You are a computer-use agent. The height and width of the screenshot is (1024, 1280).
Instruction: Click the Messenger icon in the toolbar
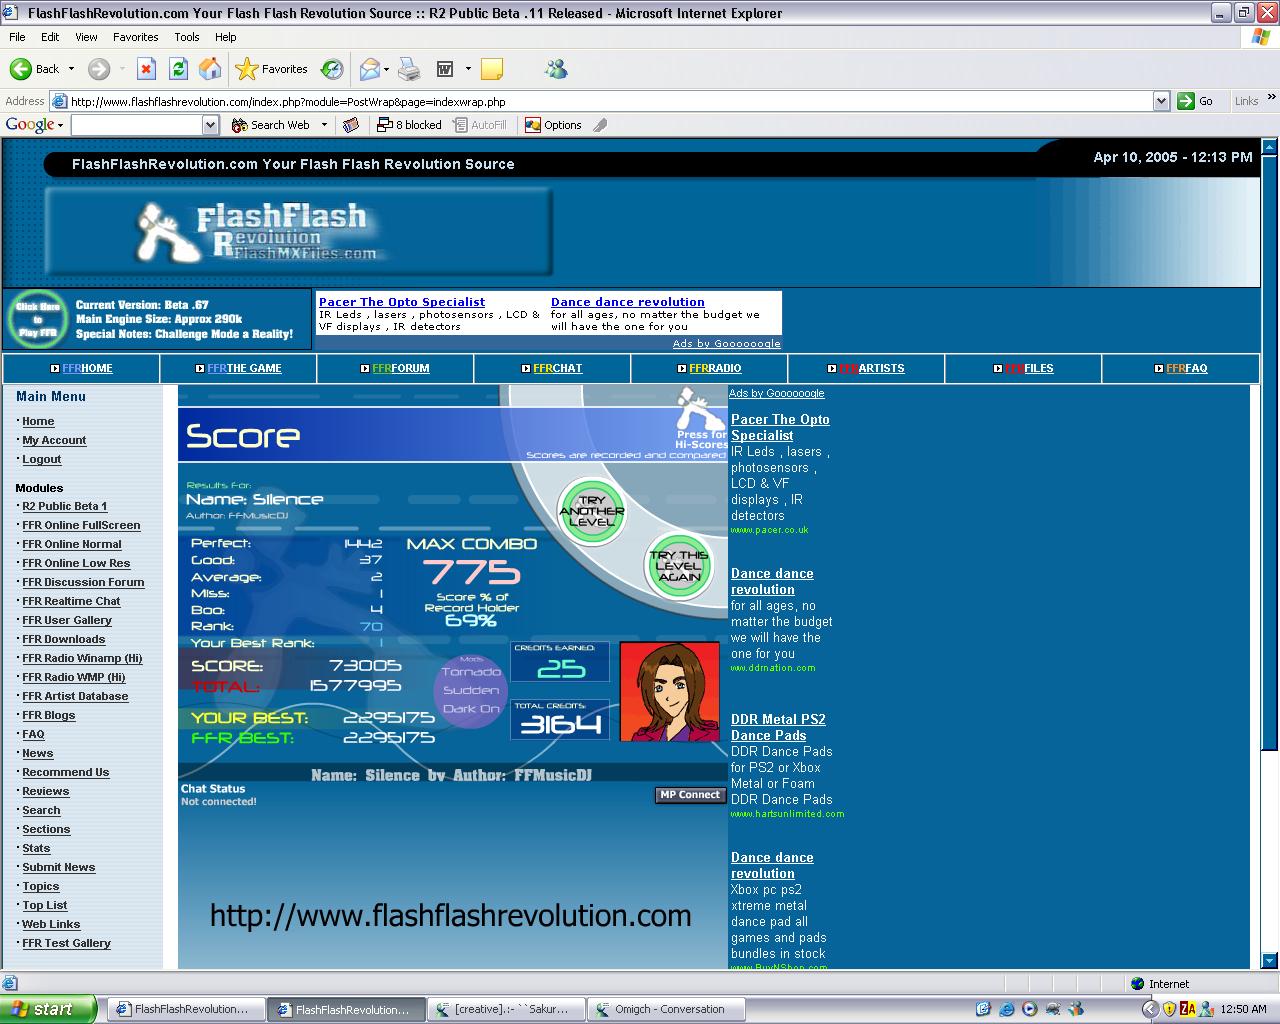coord(556,69)
